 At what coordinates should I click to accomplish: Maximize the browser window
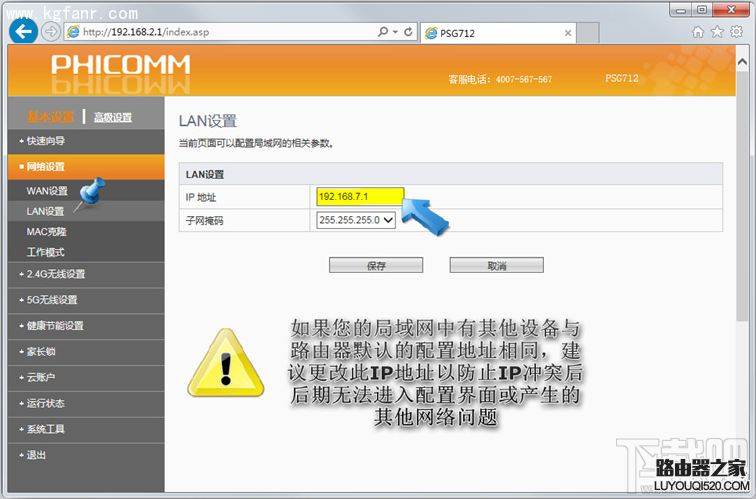[x=702, y=10]
